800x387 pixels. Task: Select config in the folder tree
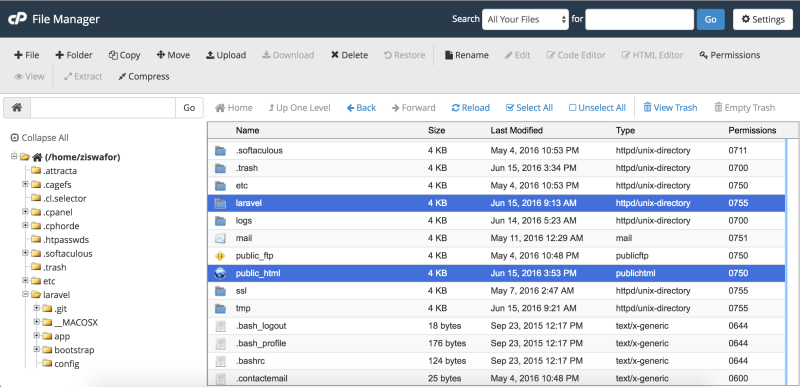(x=66, y=364)
